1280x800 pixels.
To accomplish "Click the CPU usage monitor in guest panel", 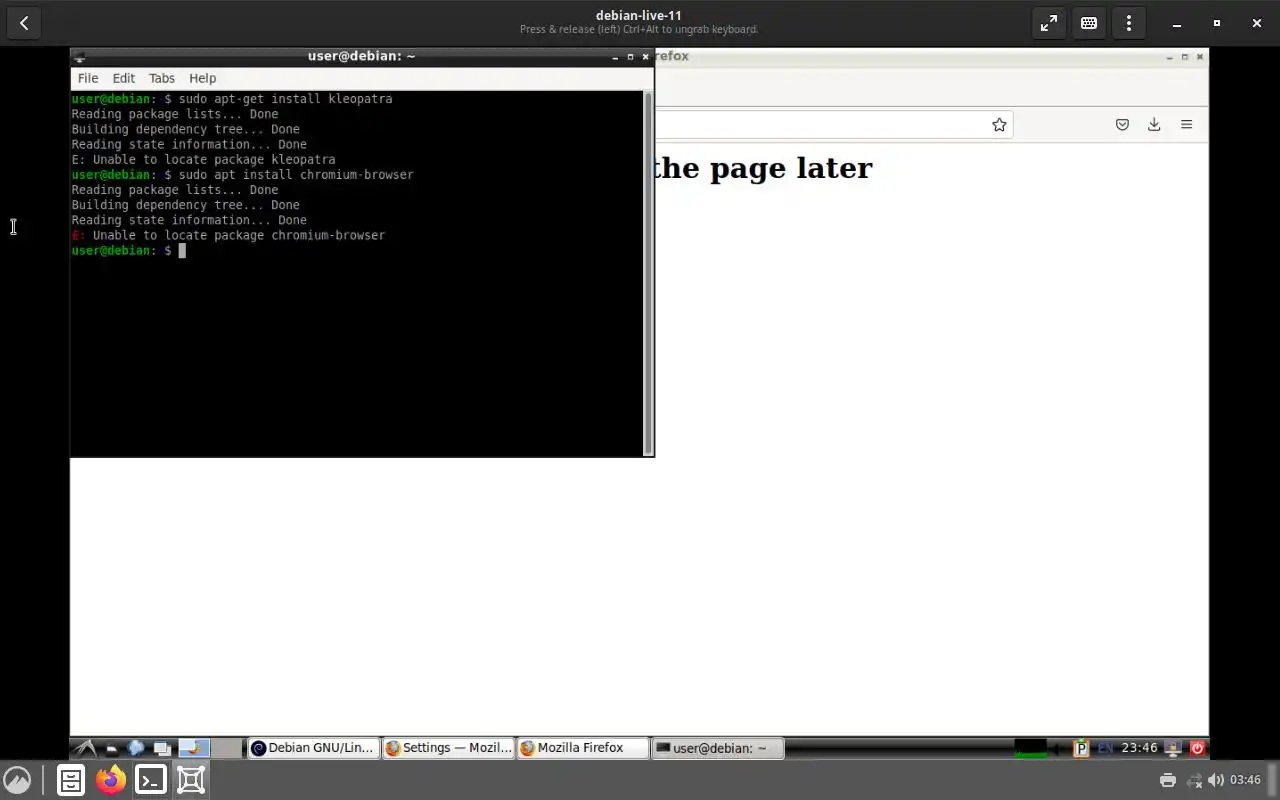I will (1030, 748).
